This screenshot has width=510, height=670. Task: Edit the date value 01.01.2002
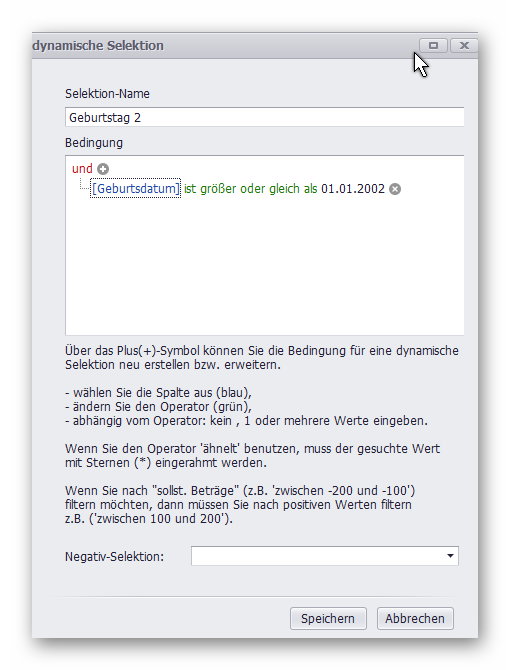click(x=353, y=188)
